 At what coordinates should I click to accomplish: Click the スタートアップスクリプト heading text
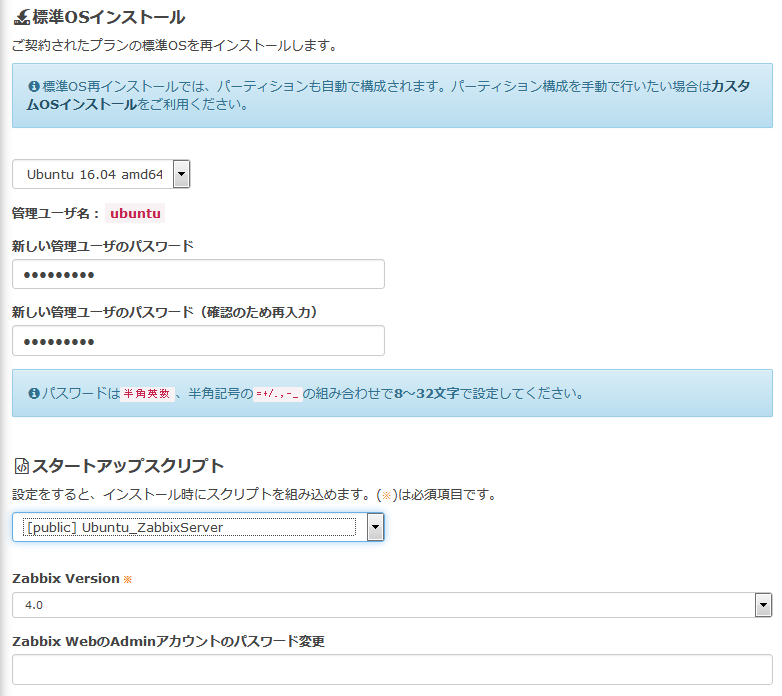tap(128, 466)
